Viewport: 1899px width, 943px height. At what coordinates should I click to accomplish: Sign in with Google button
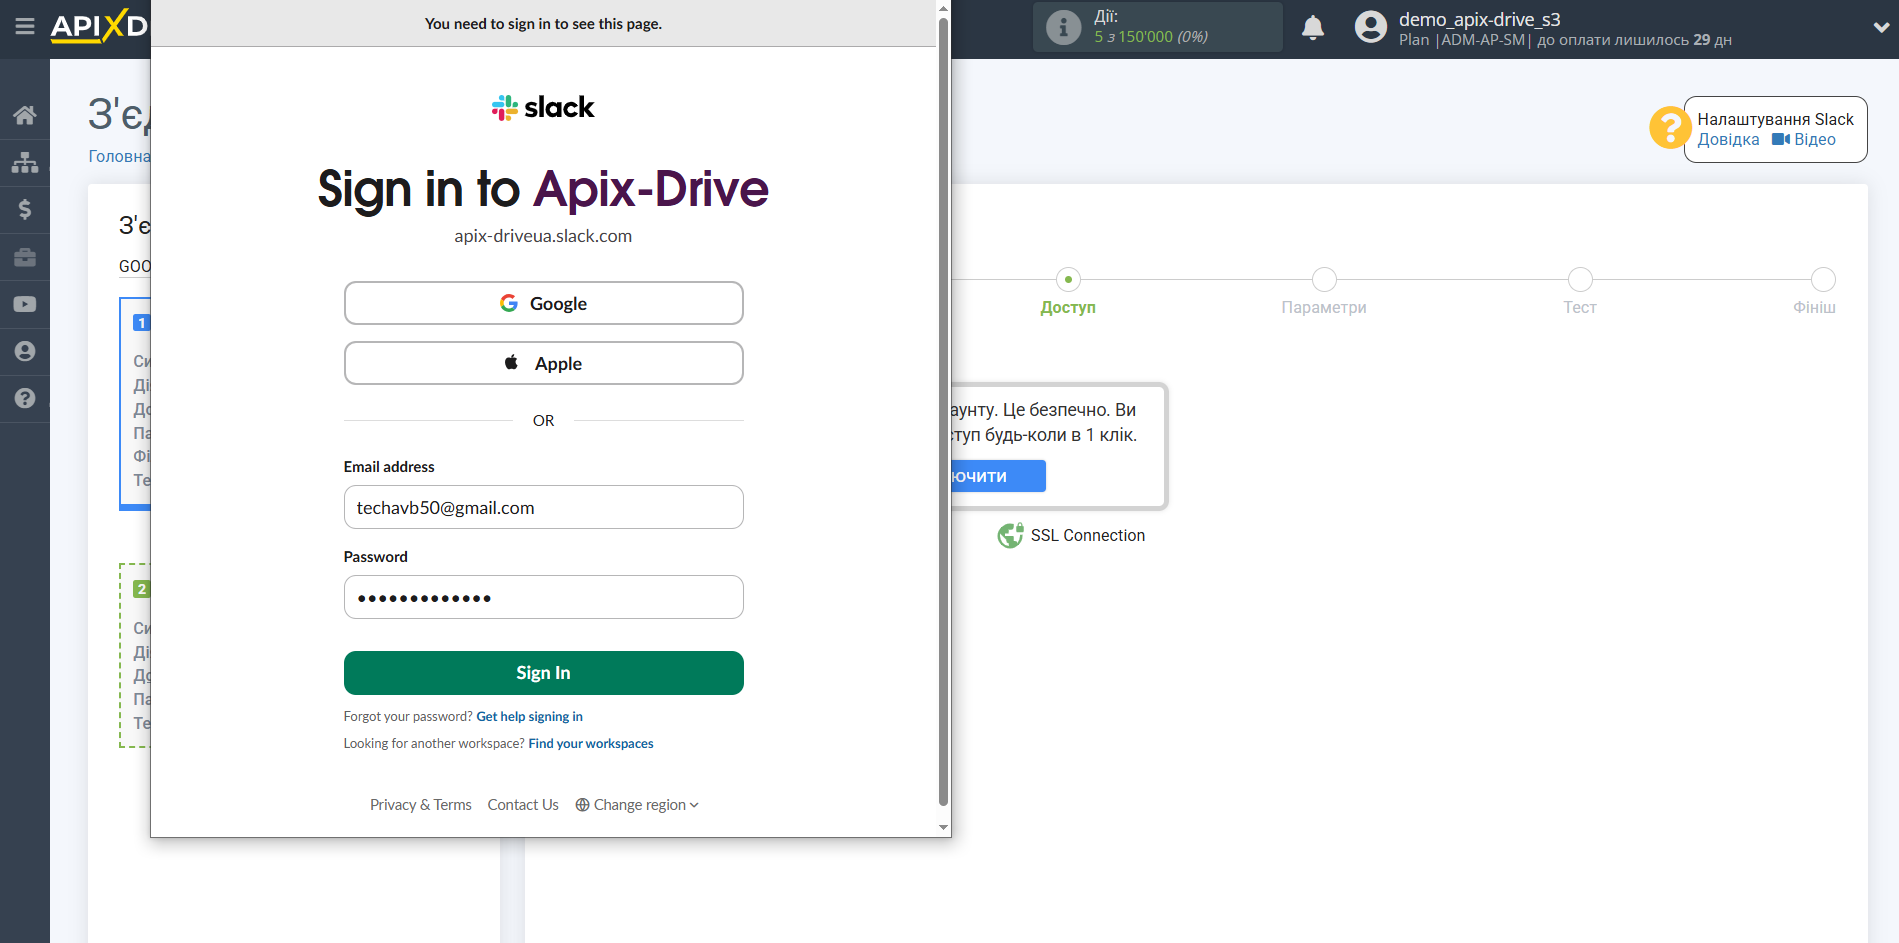pyautogui.click(x=543, y=303)
